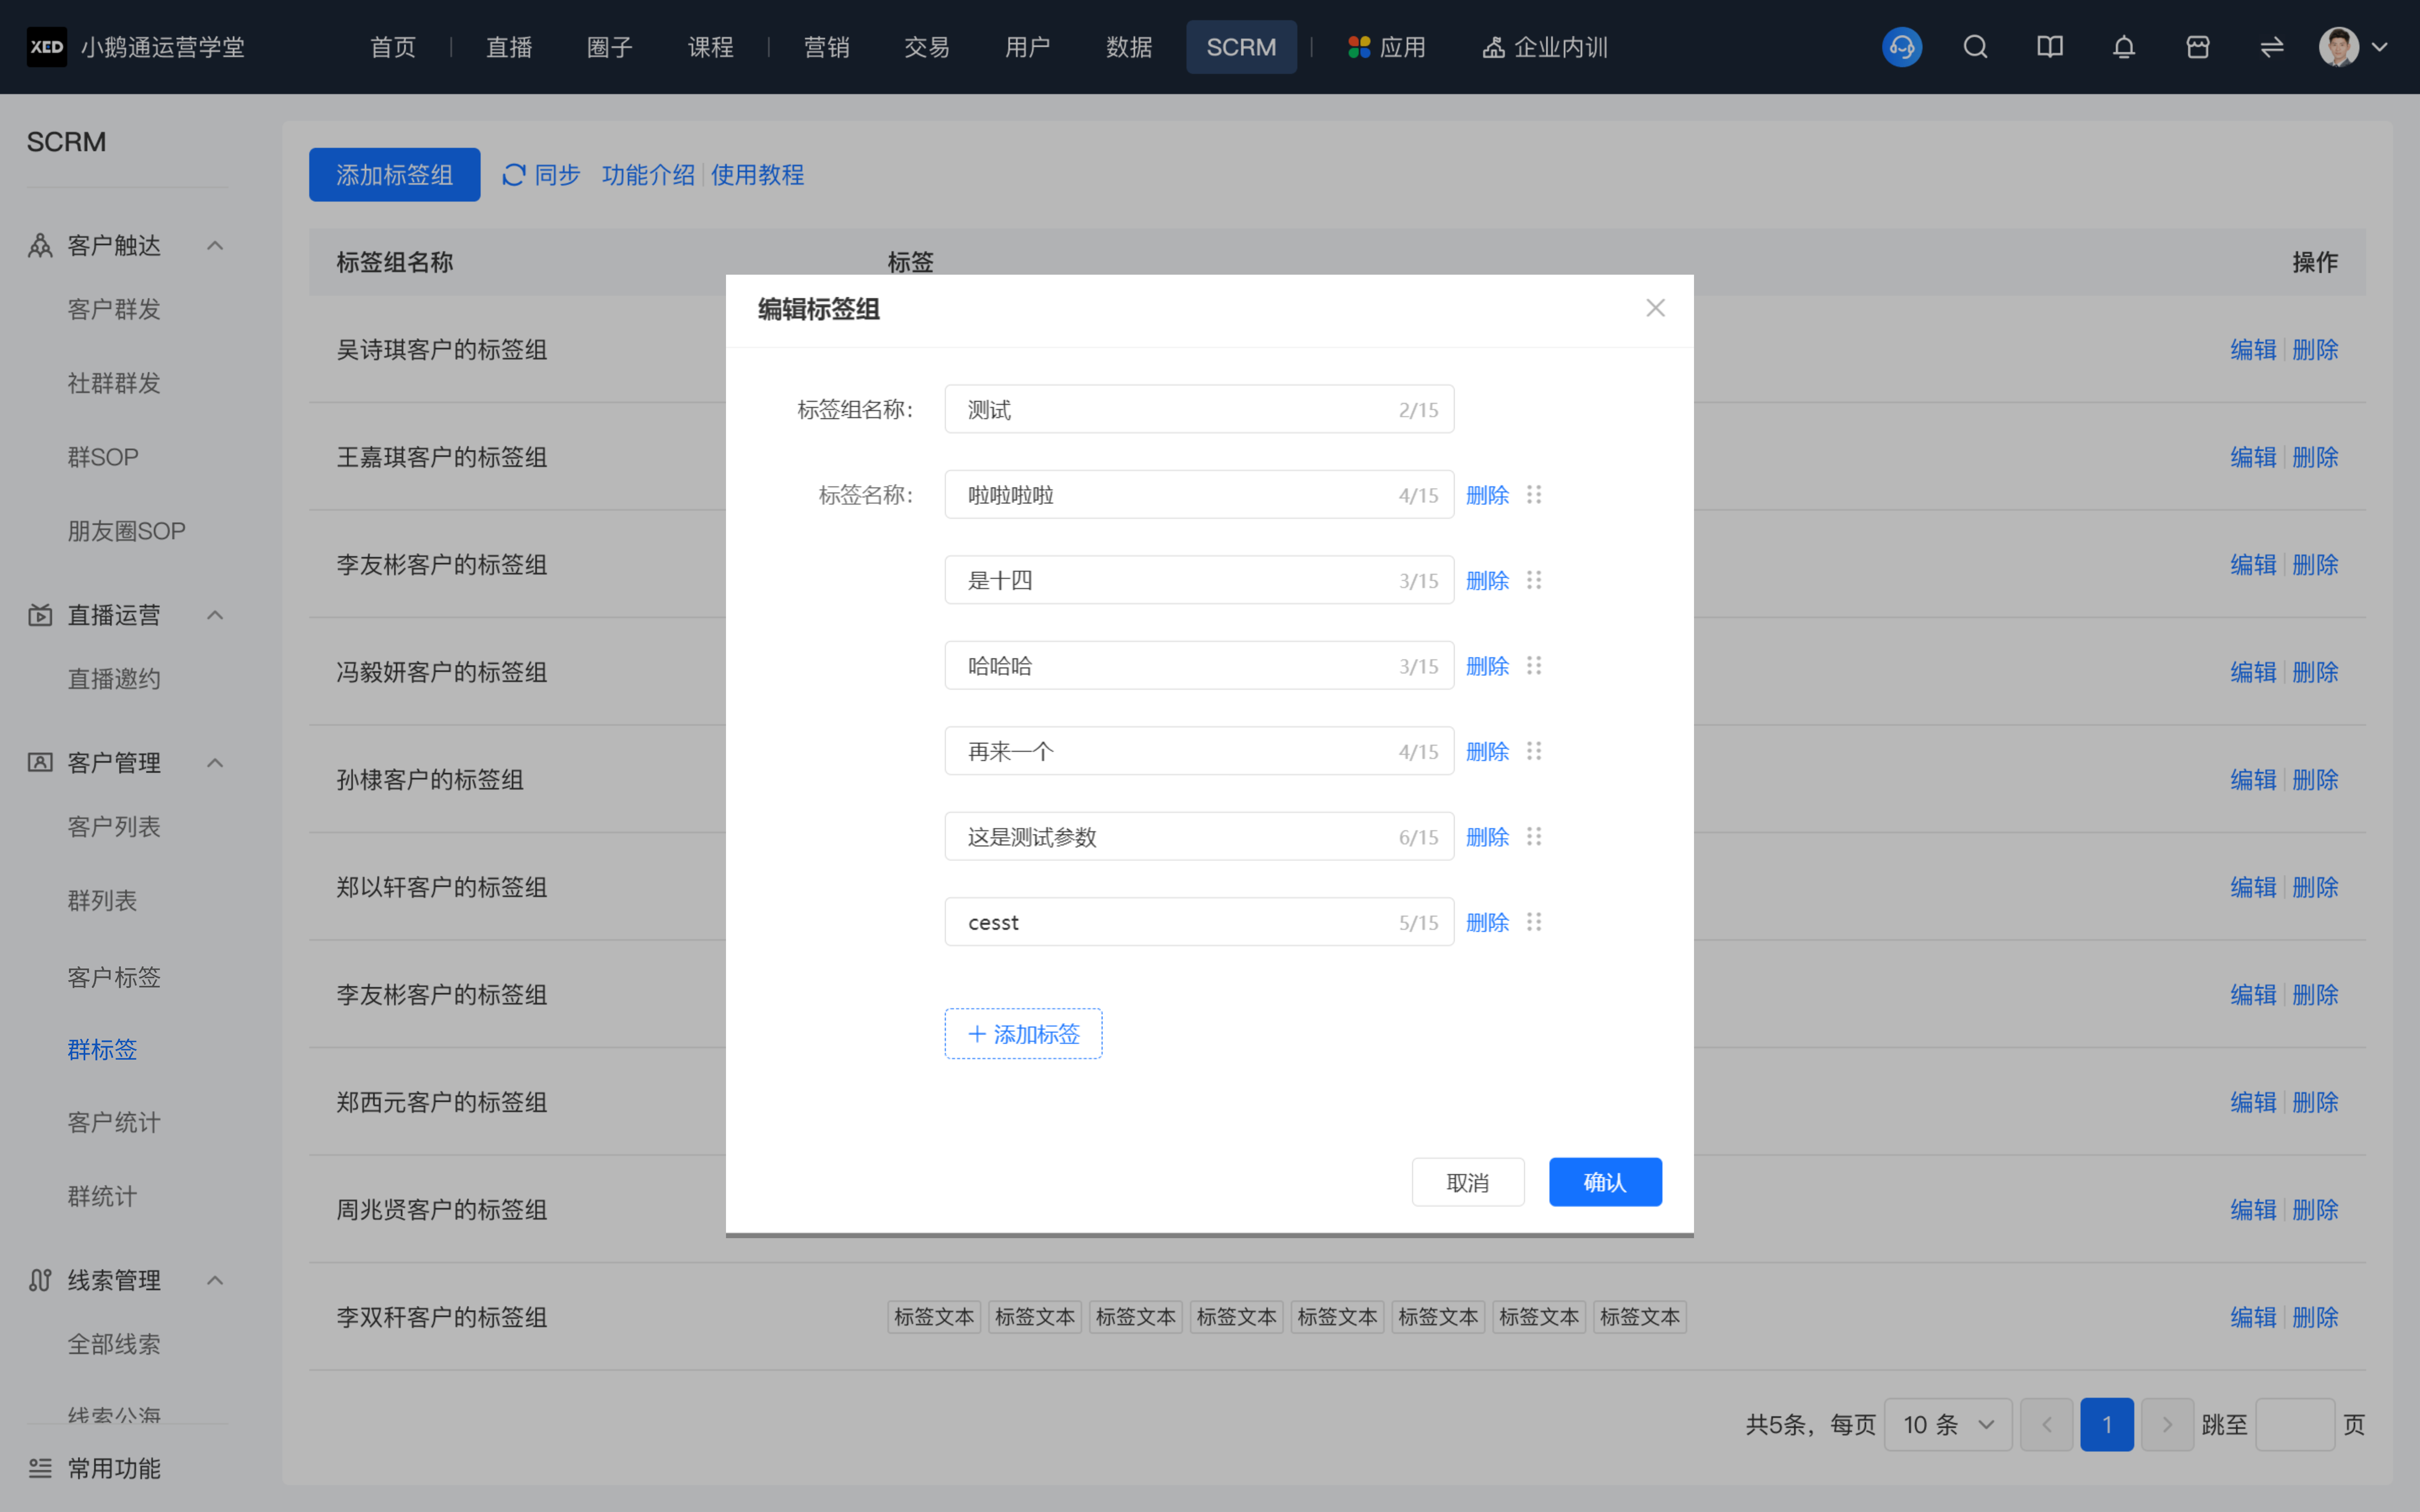Click drag handle for 哈哈哈 tag
The height and width of the screenshot is (1512, 2420).
1534,666
